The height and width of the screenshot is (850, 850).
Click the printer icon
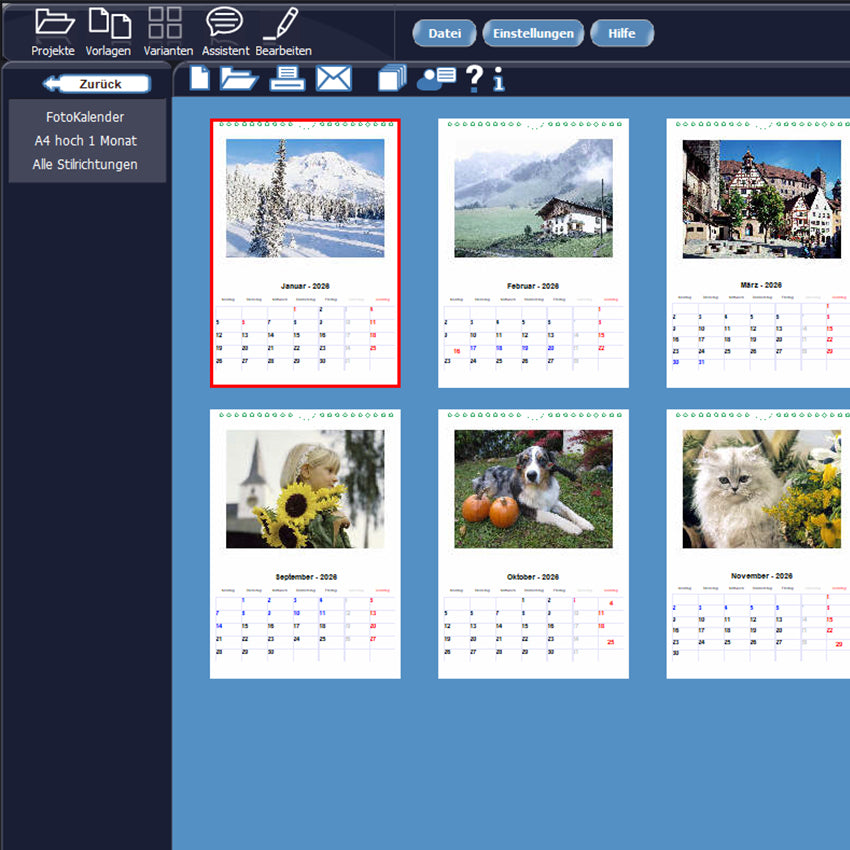(x=288, y=78)
